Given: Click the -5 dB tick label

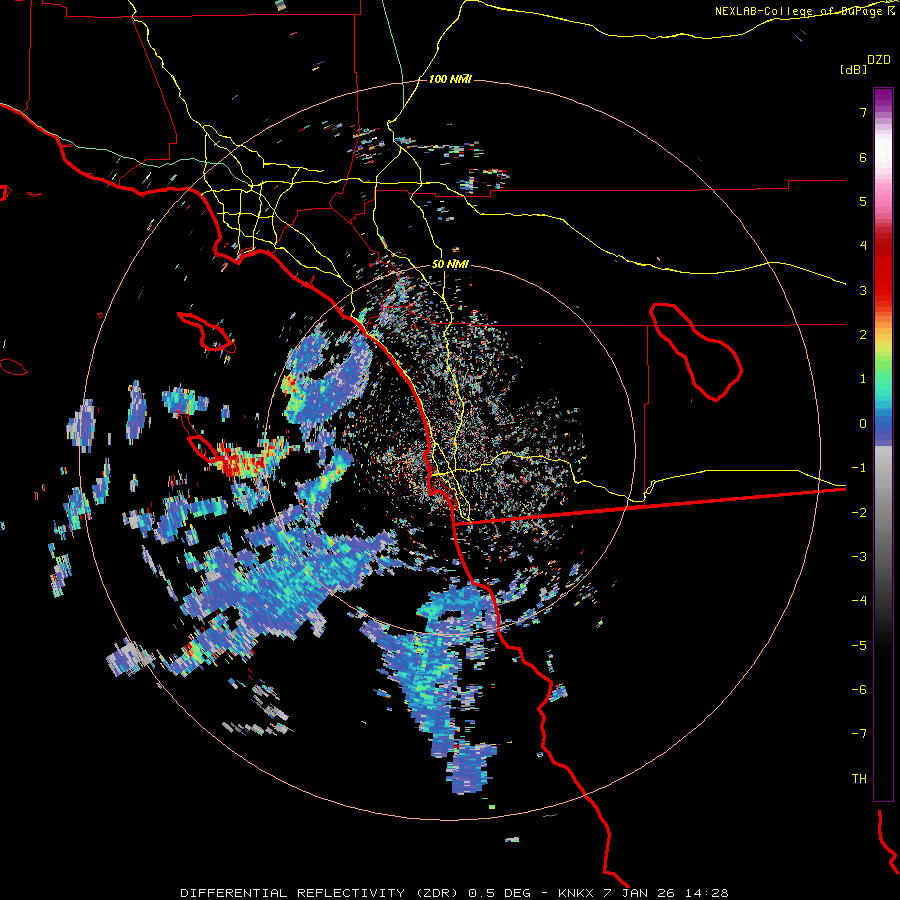Looking at the screenshot, I should [x=859, y=646].
